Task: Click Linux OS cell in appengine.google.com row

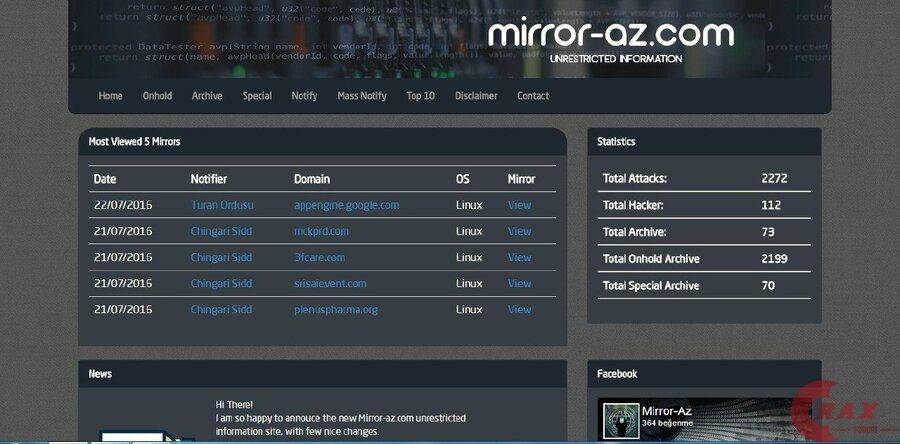Action: click(x=469, y=205)
